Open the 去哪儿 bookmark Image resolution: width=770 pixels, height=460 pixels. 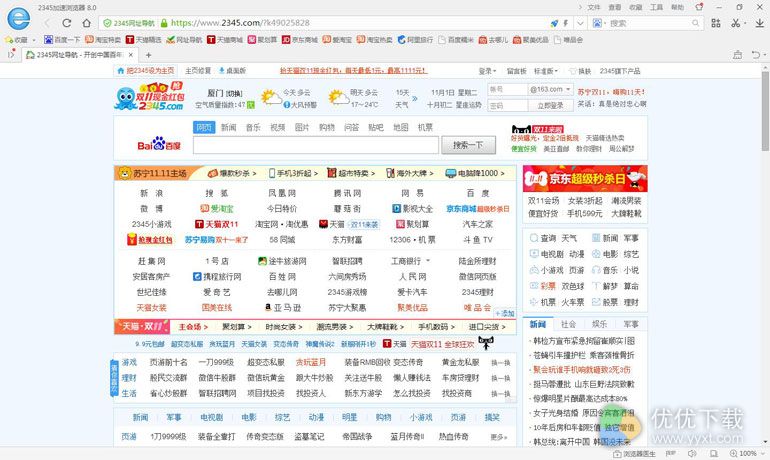click(494, 40)
